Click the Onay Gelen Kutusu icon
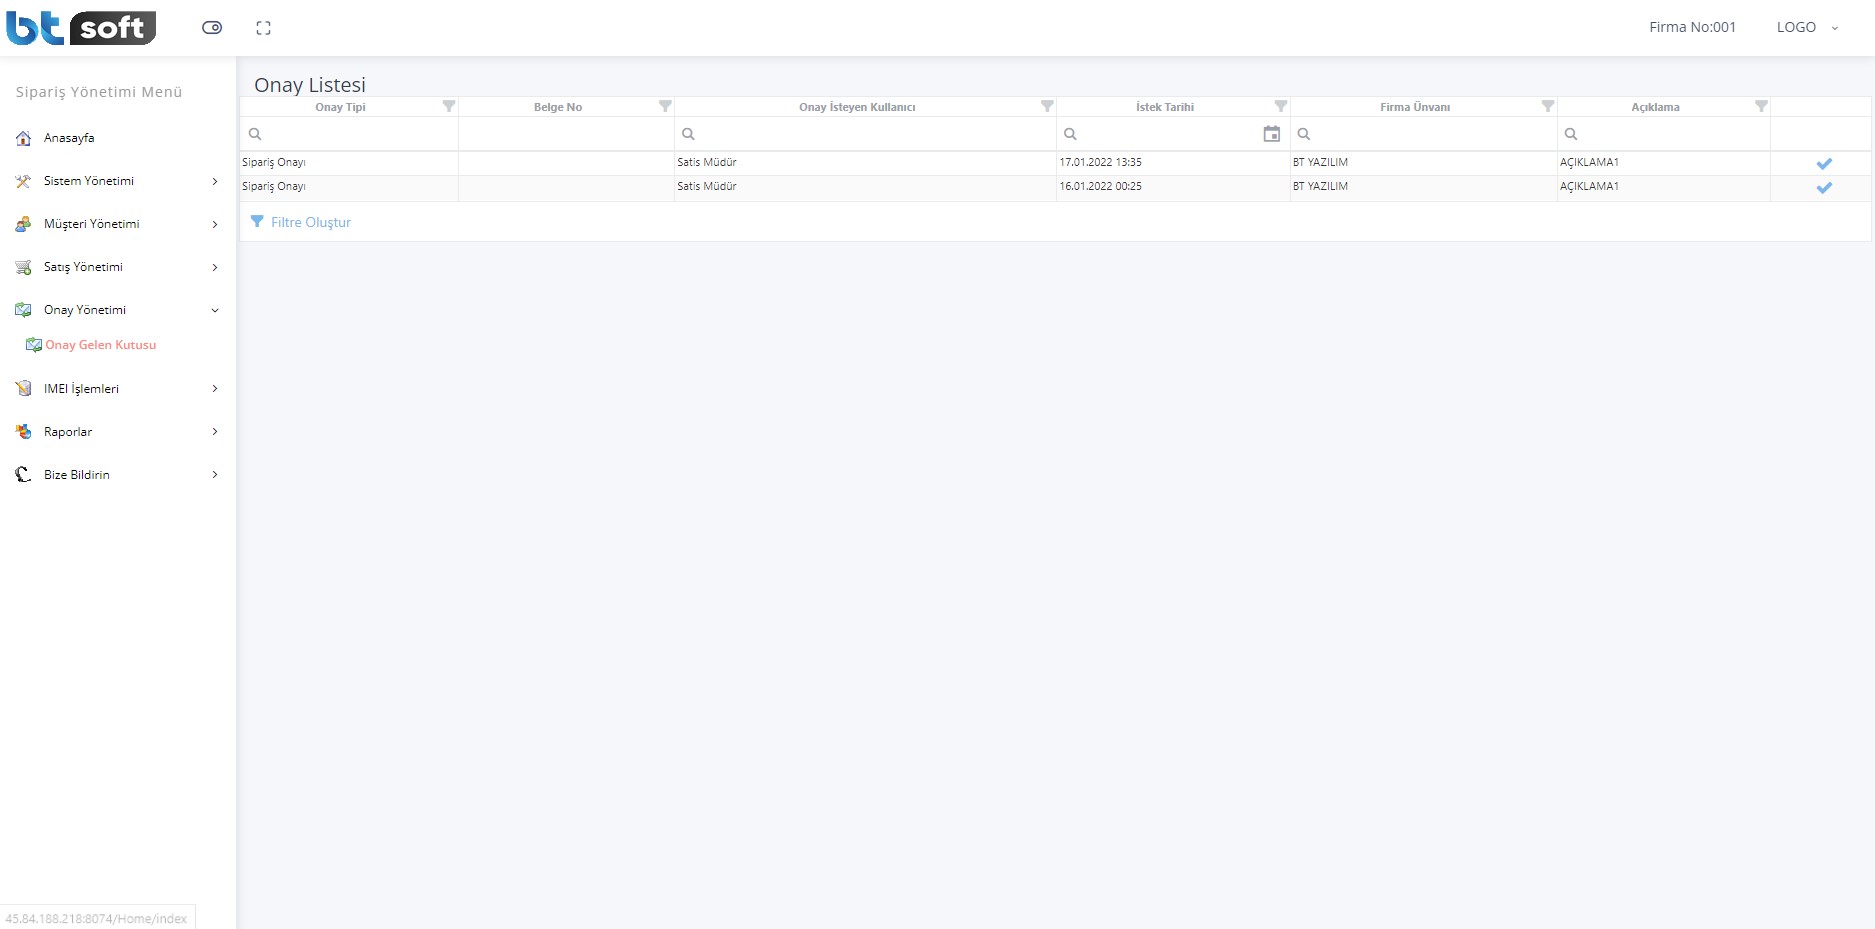Image resolution: width=1875 pixels, height=929 pixels. click(34, 345)
